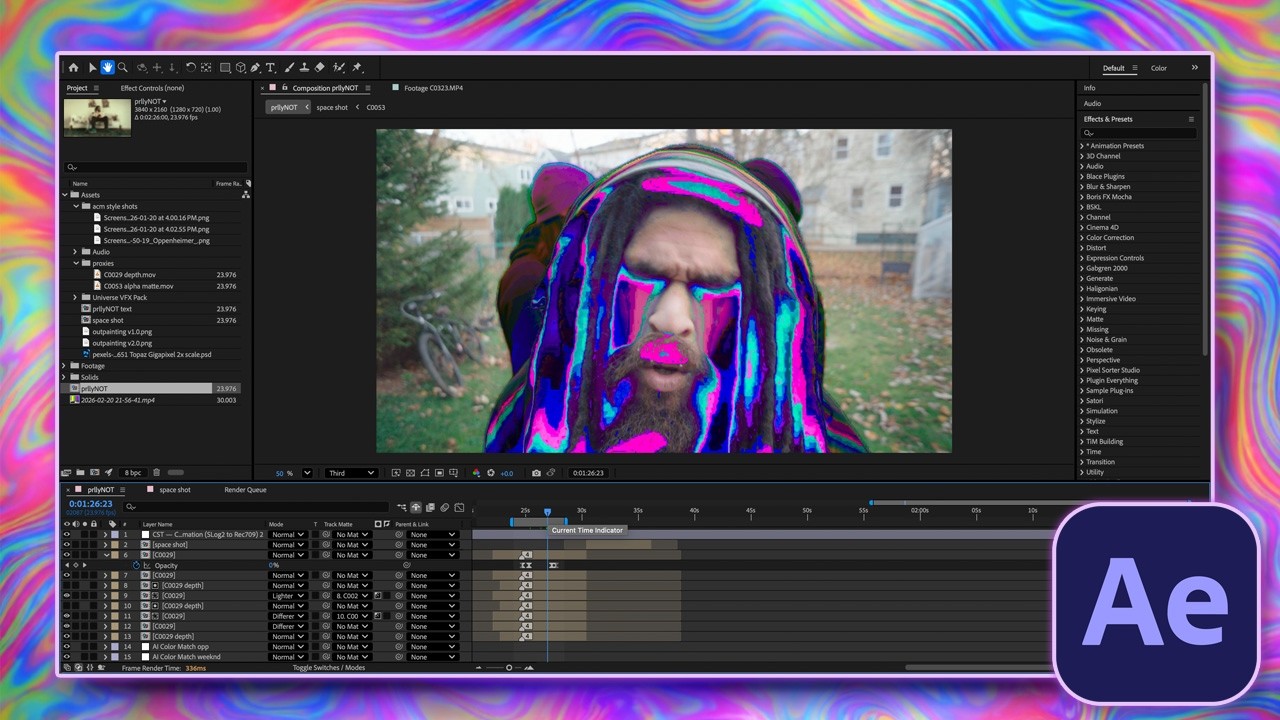Click the reset exposure icon
Screen dimensions: 1280x720
[491, 473]
